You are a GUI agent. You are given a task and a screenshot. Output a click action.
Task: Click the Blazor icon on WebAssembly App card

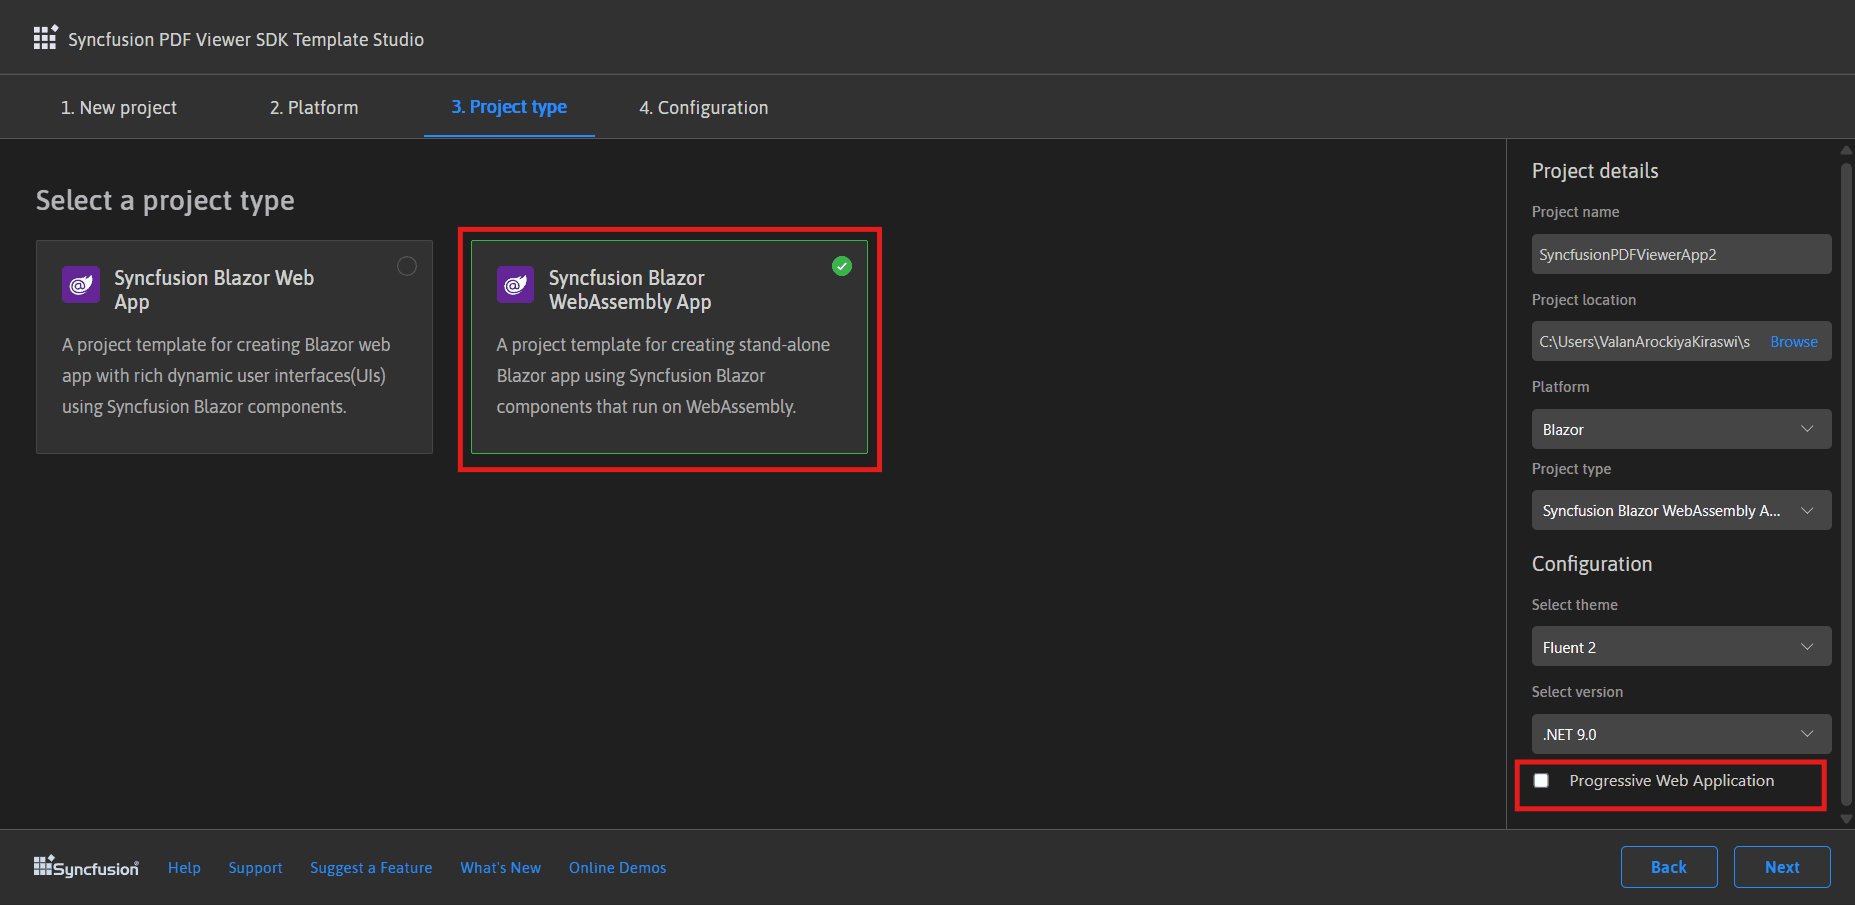tap(516, 284)
